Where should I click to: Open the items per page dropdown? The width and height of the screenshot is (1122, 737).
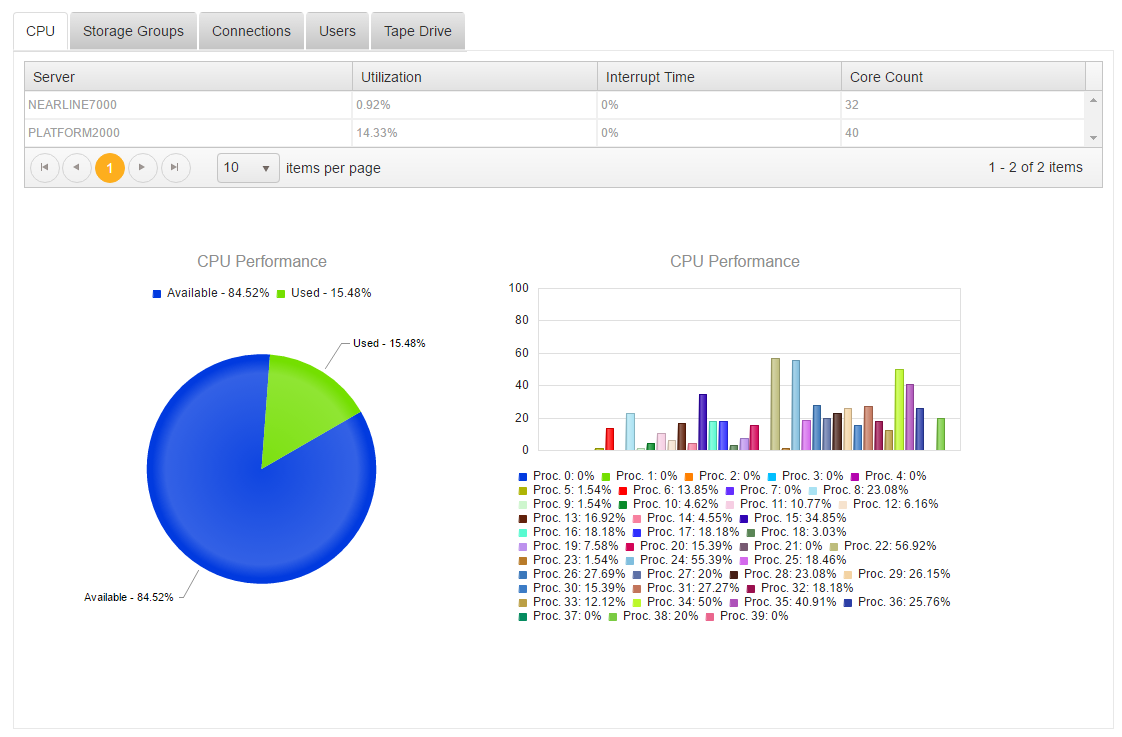248,168
